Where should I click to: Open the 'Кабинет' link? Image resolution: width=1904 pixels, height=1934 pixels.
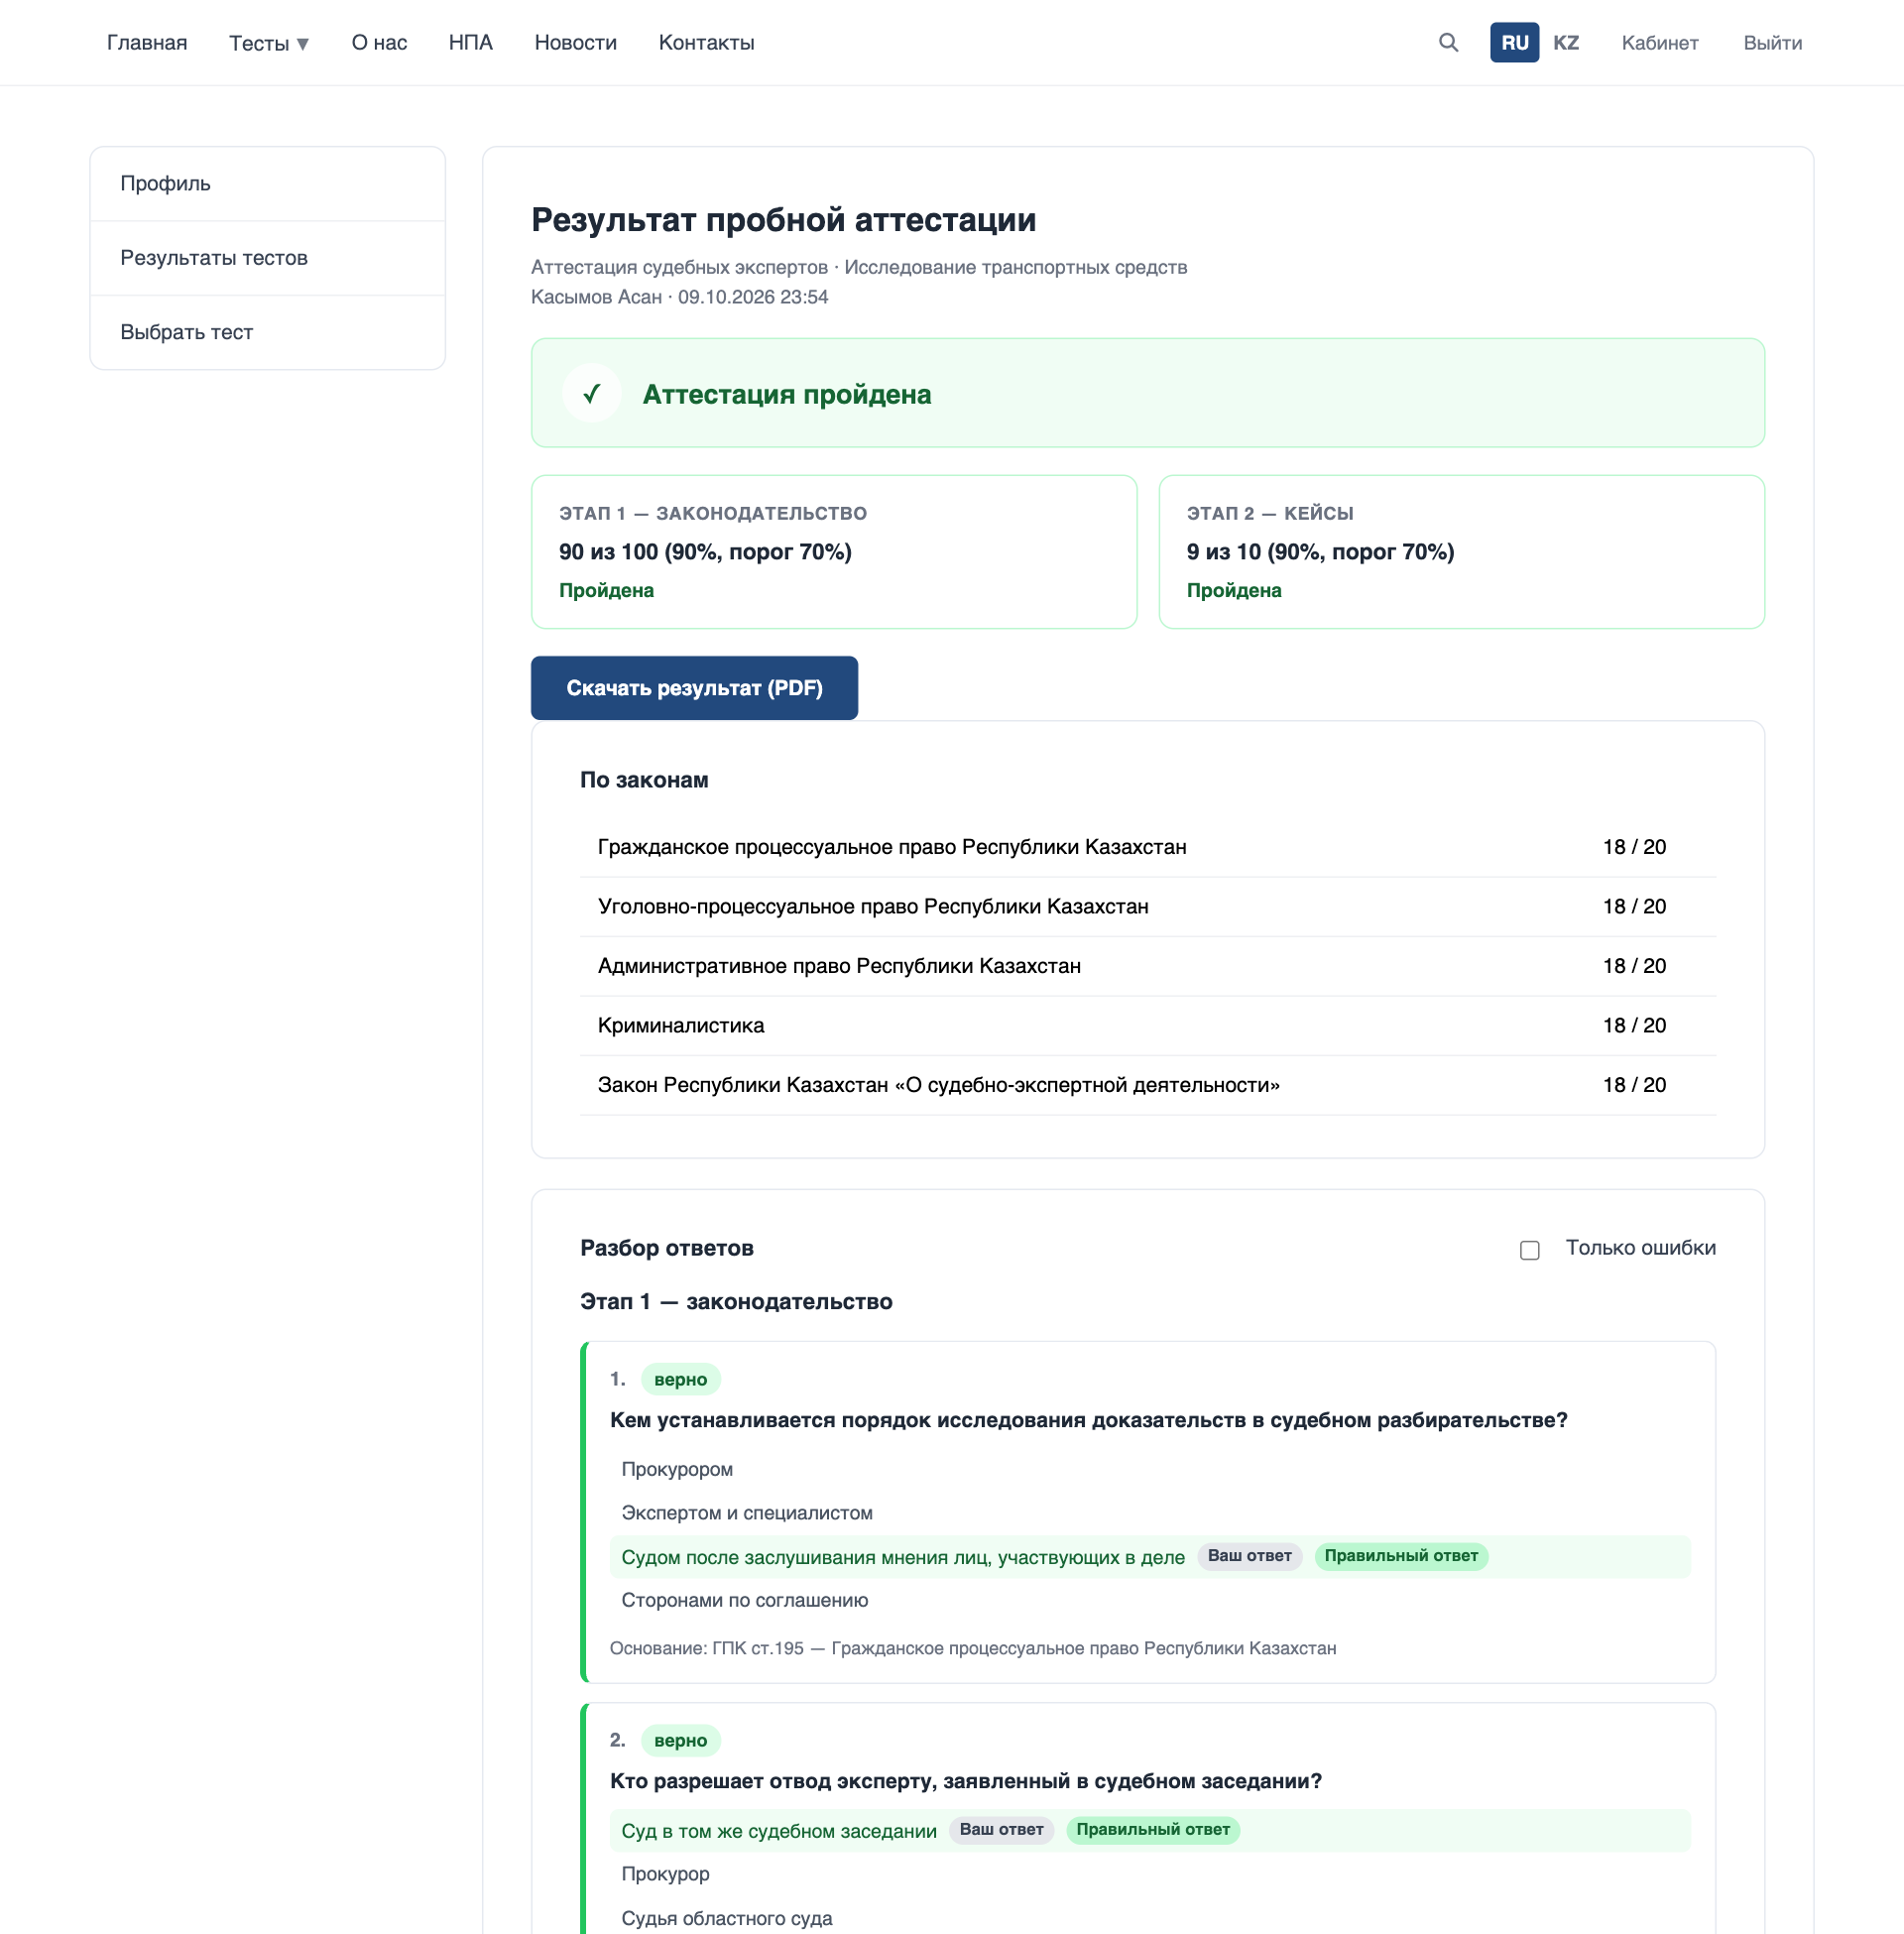(x=1660, y=43)
